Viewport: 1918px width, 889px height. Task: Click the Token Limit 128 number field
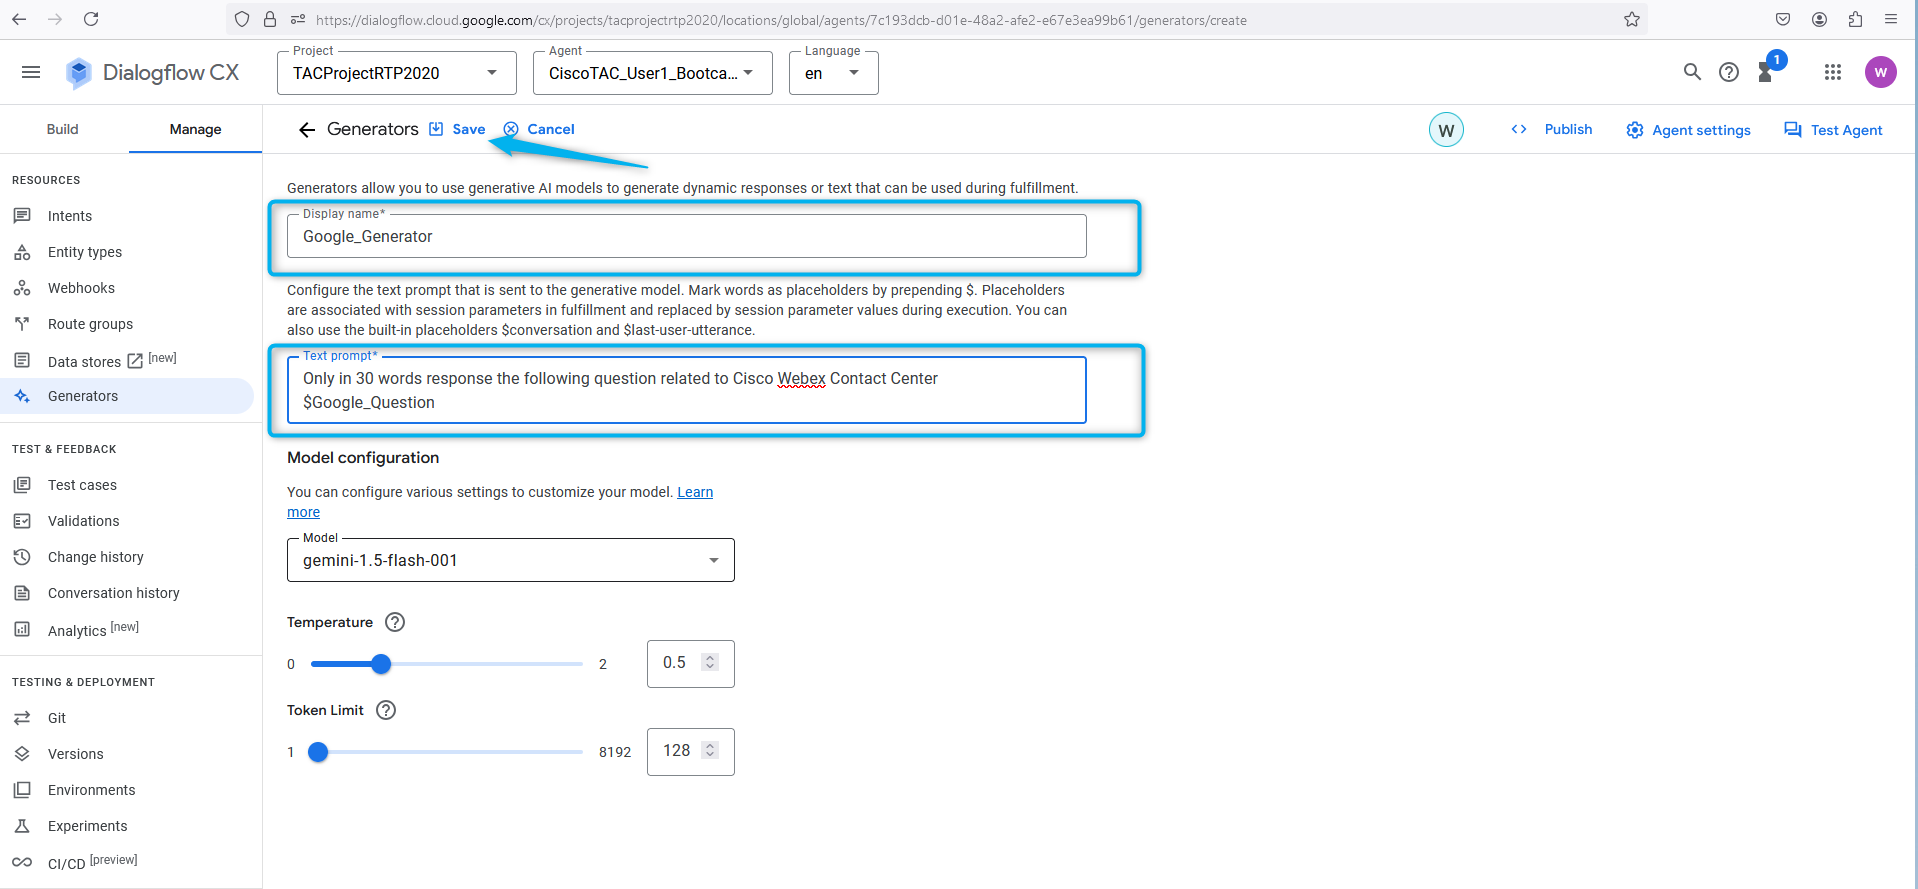point(690,752)
